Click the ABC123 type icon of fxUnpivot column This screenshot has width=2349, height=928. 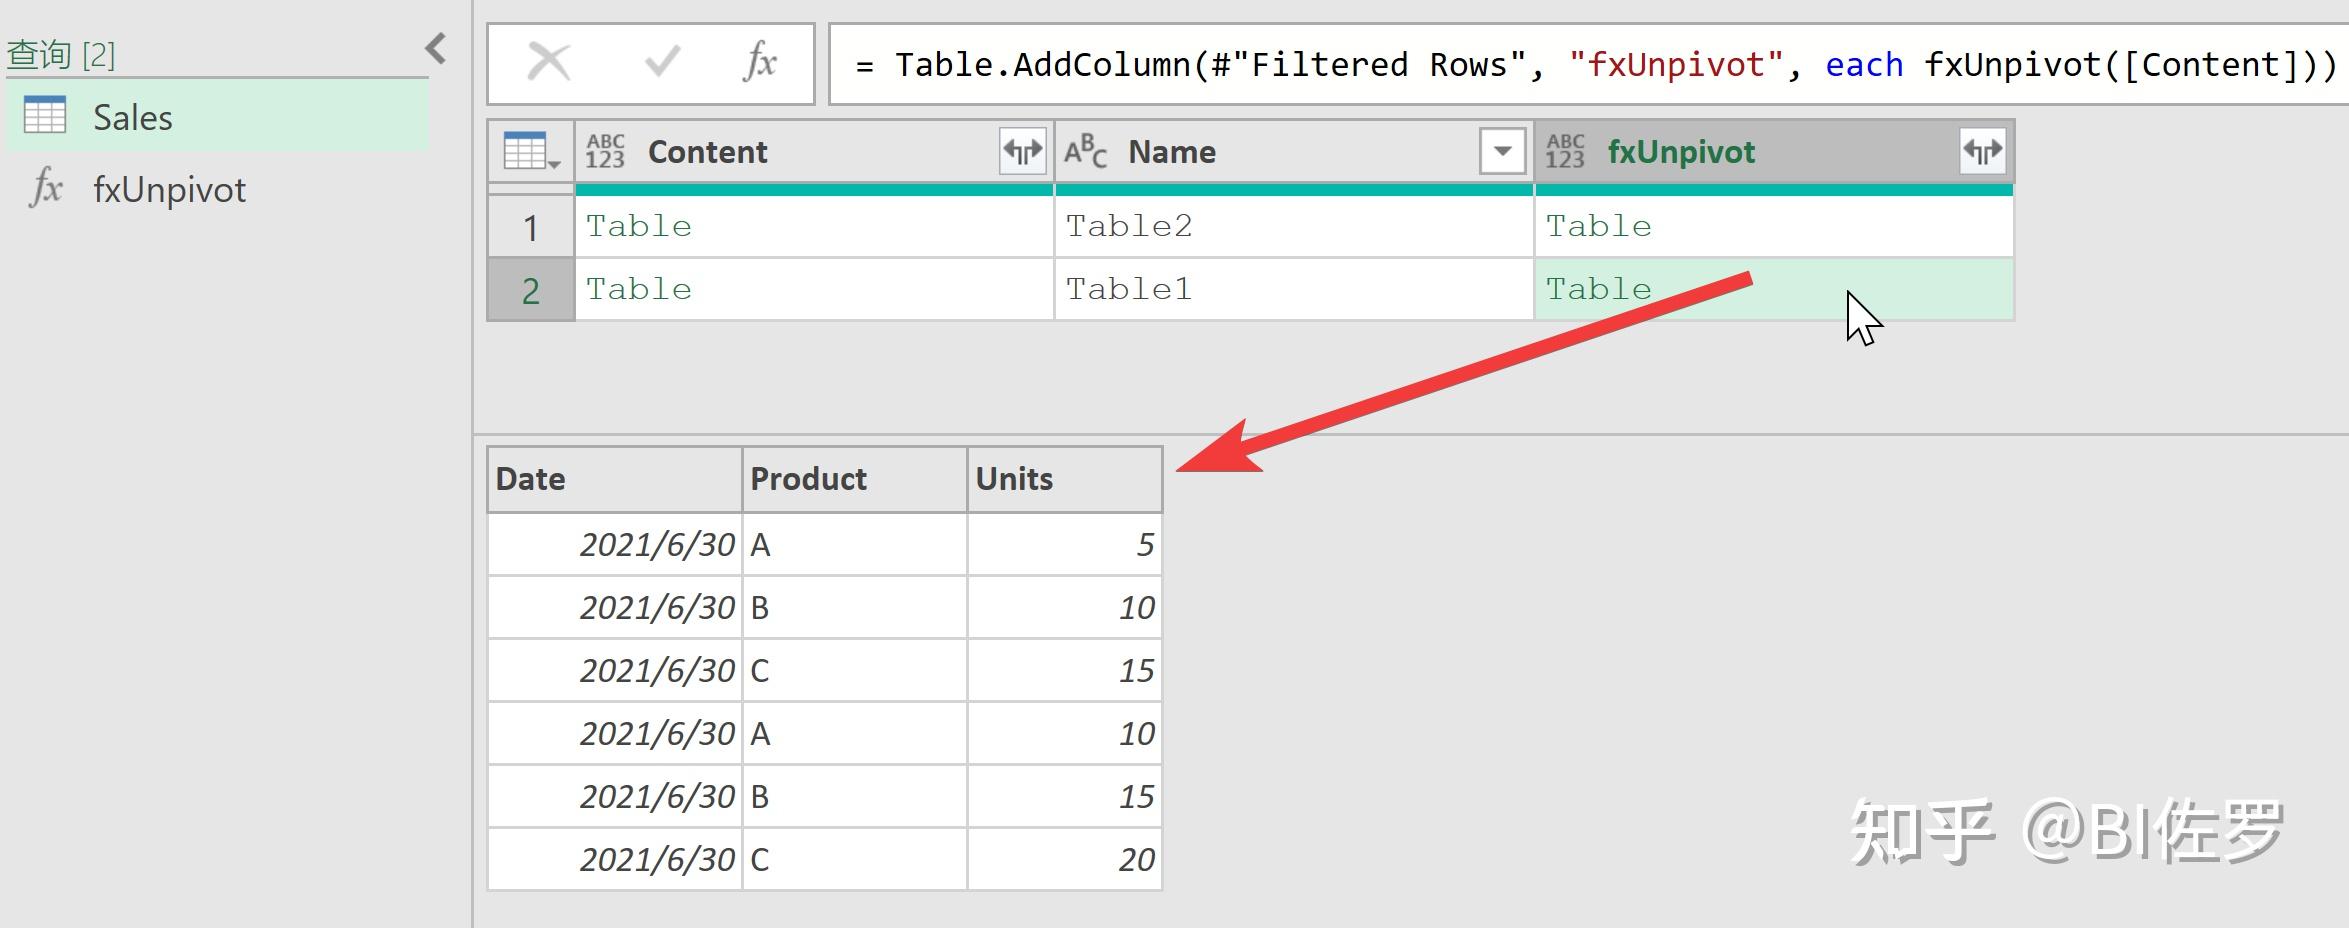coord(1565,151)
